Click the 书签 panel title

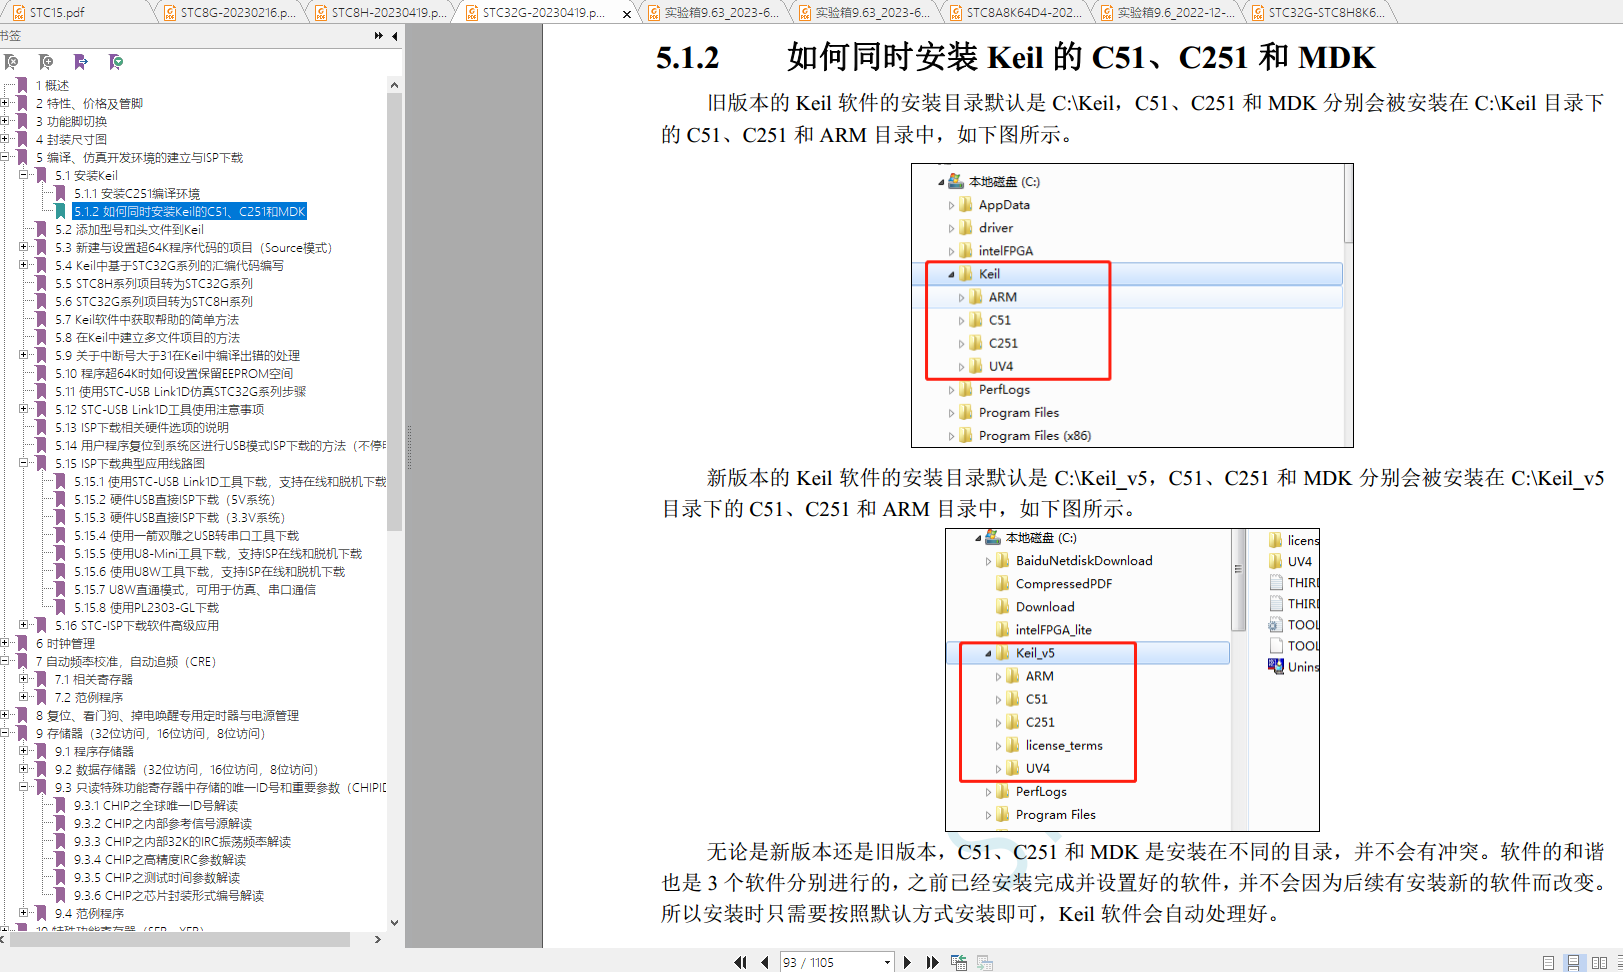point(10,36)
